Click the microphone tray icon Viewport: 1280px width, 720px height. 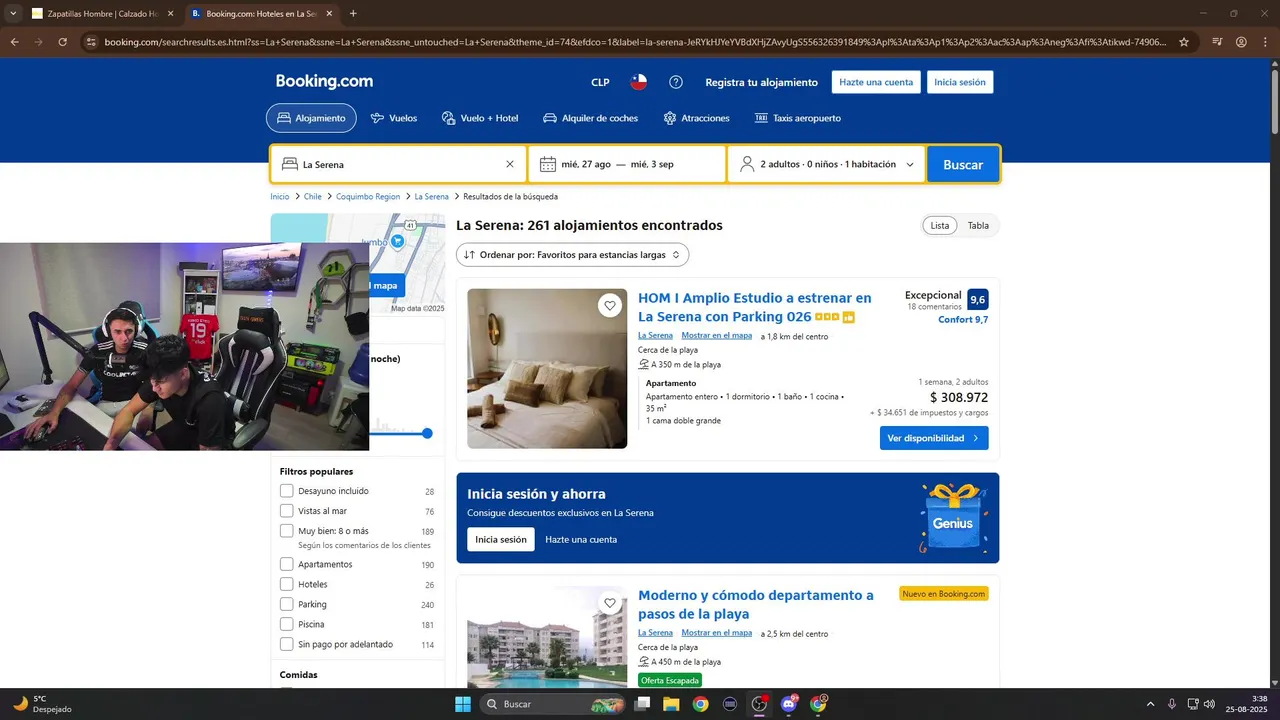(x=1172, y=704)
